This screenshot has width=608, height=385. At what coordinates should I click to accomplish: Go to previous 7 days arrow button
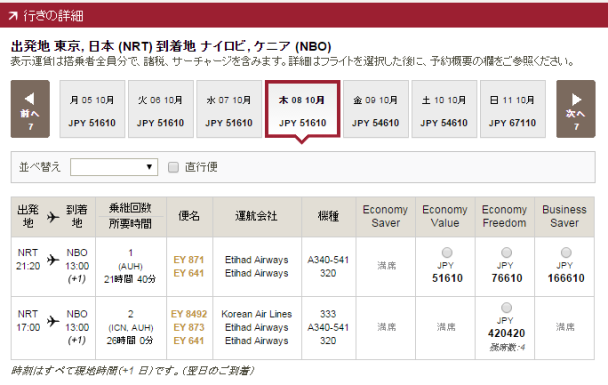pos(30,109)
